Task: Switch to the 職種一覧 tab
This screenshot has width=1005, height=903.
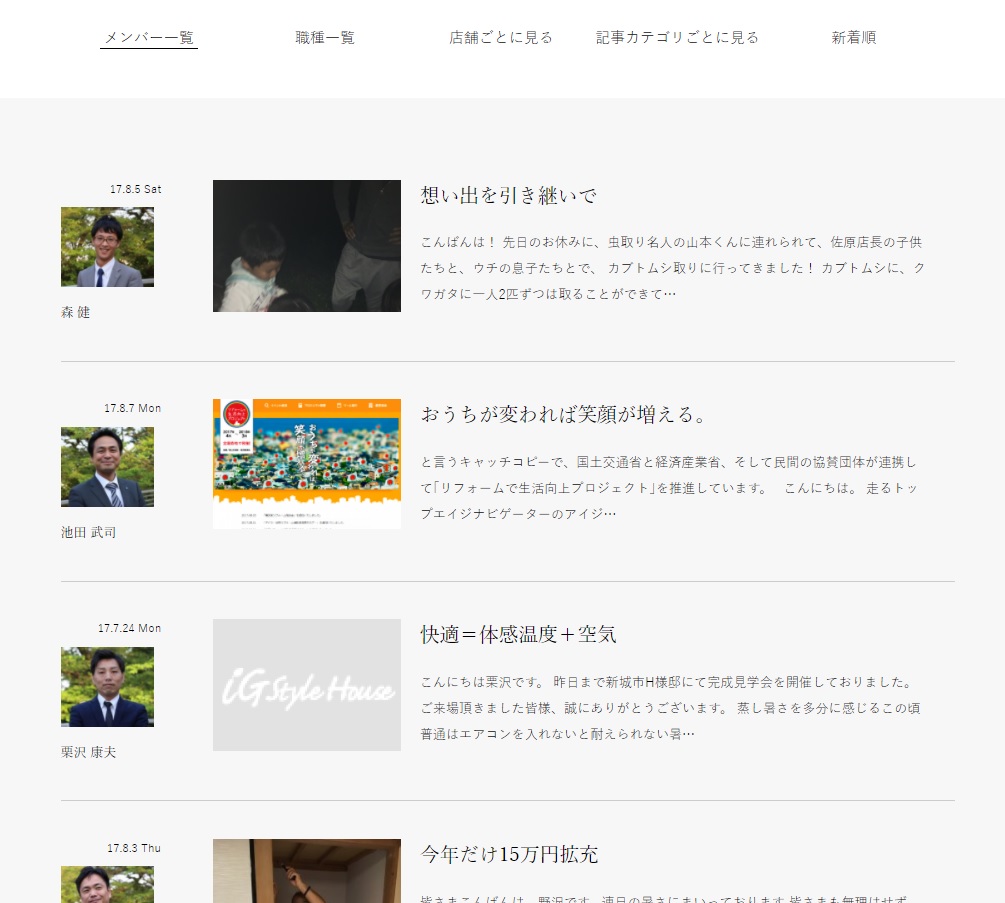Action: [325, 38]
